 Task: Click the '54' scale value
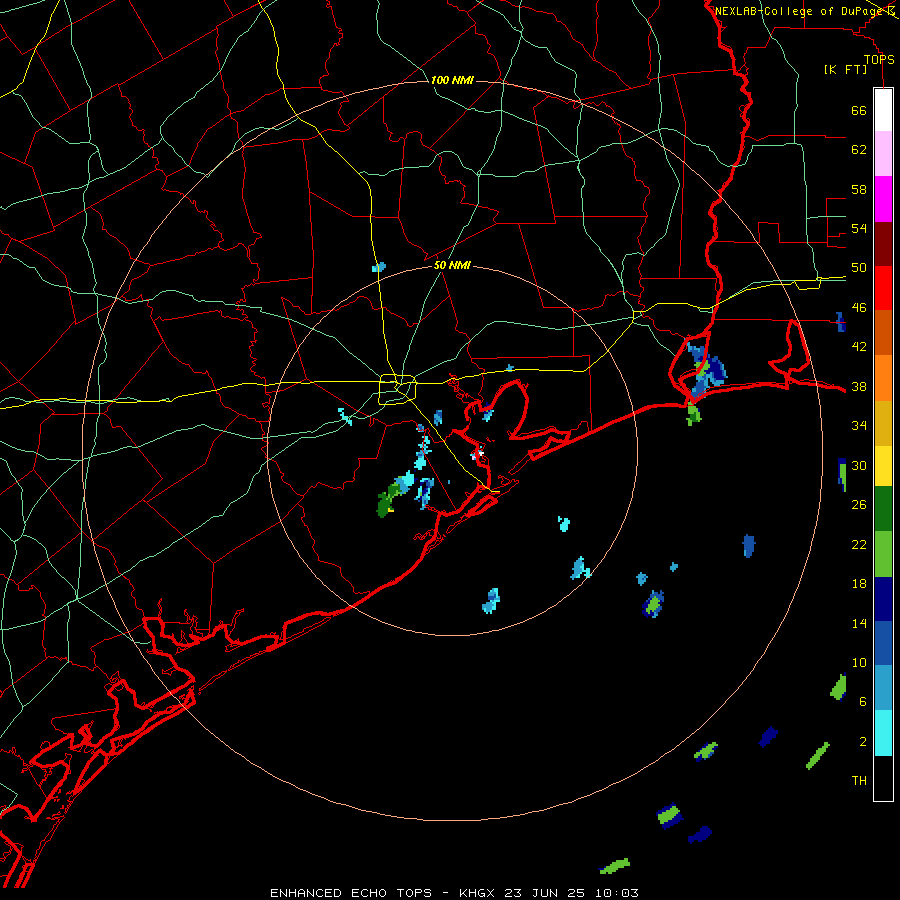pos(859,228)
